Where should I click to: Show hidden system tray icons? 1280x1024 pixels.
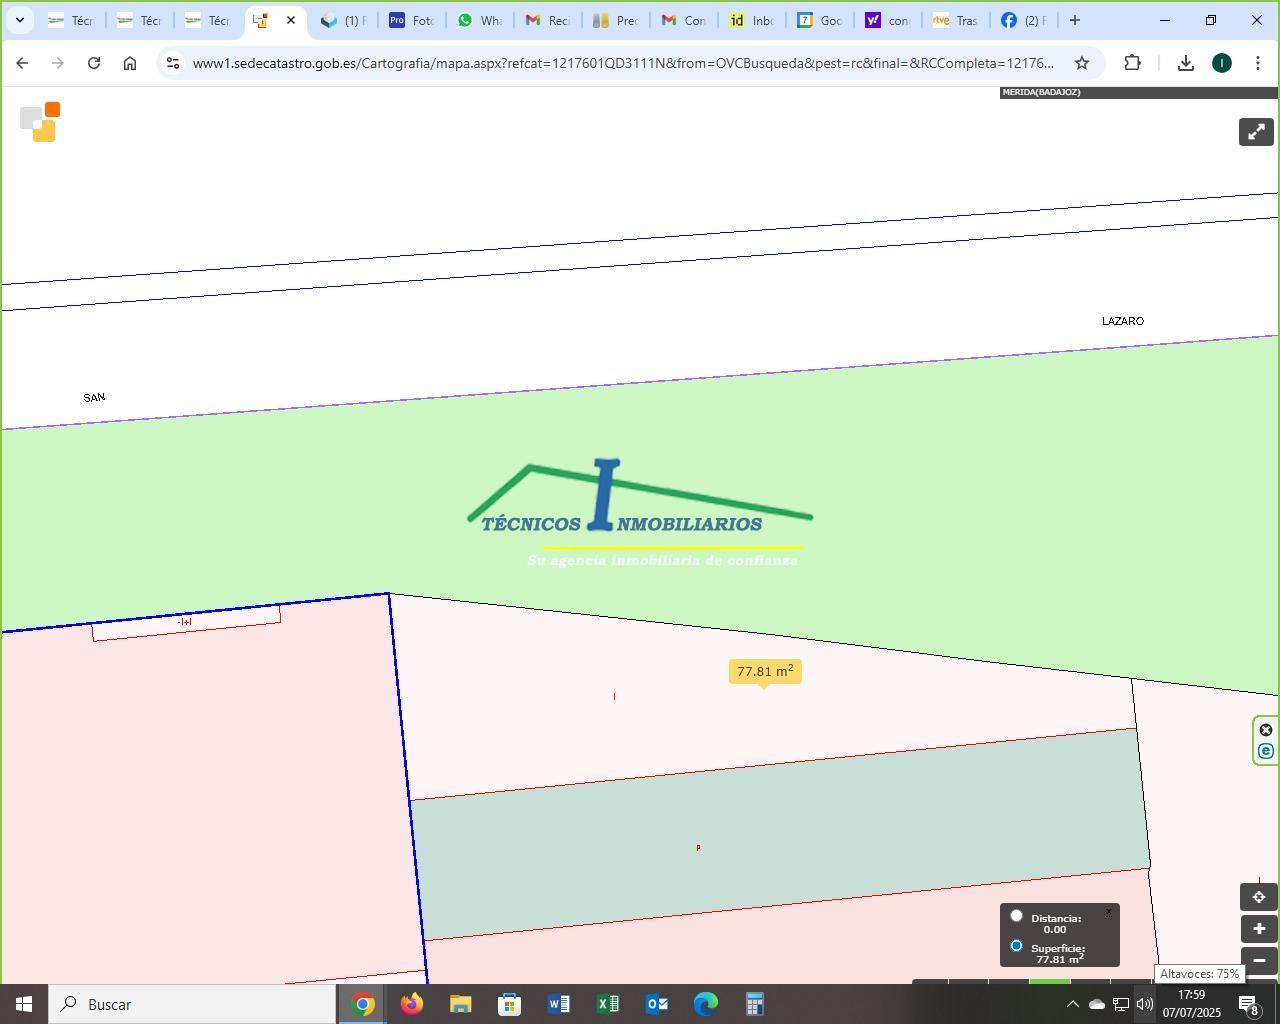(1072, 1004)
